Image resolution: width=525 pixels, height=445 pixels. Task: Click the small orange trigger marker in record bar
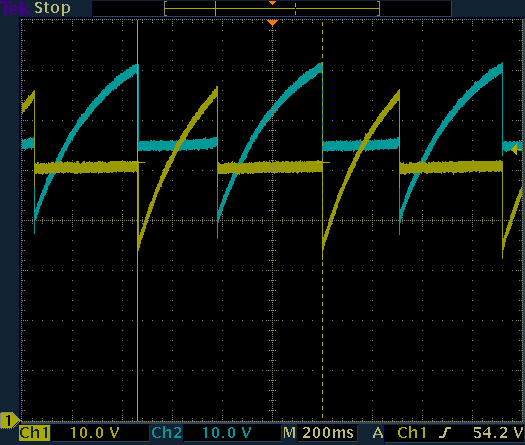coord(273,3)
